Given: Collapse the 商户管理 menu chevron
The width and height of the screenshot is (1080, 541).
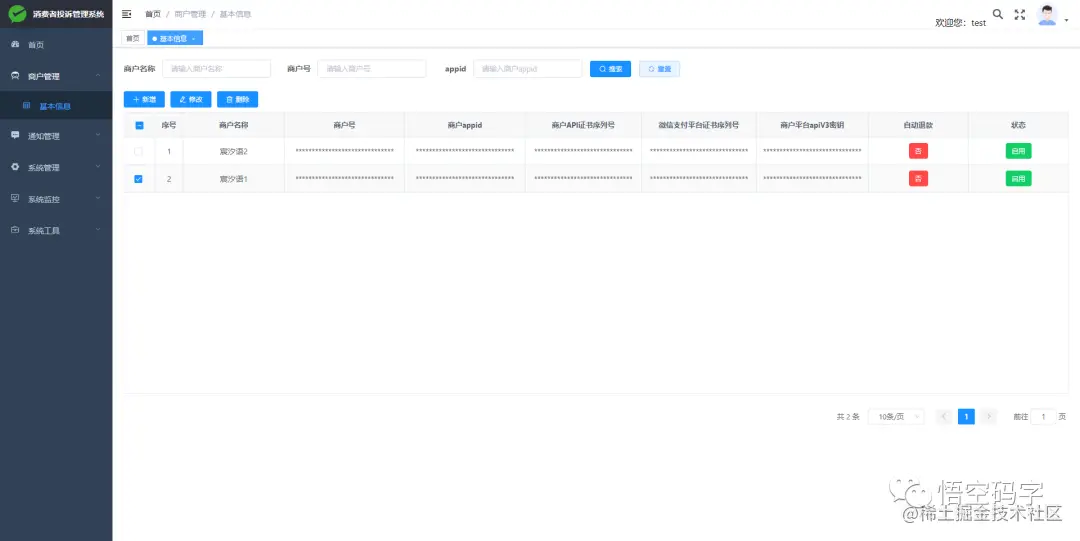Looking at the screenshot, I should coord(98,76).
